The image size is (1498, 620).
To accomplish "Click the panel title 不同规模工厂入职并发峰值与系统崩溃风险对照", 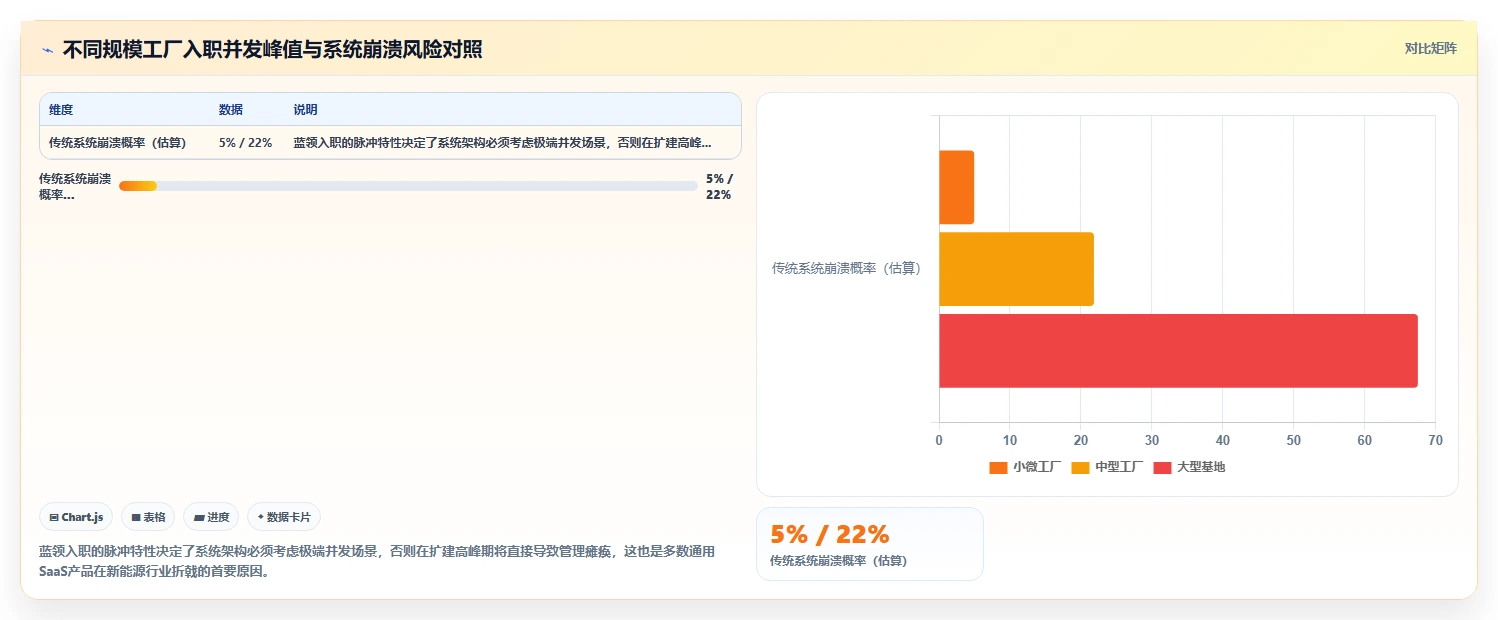I will [272, 50].
